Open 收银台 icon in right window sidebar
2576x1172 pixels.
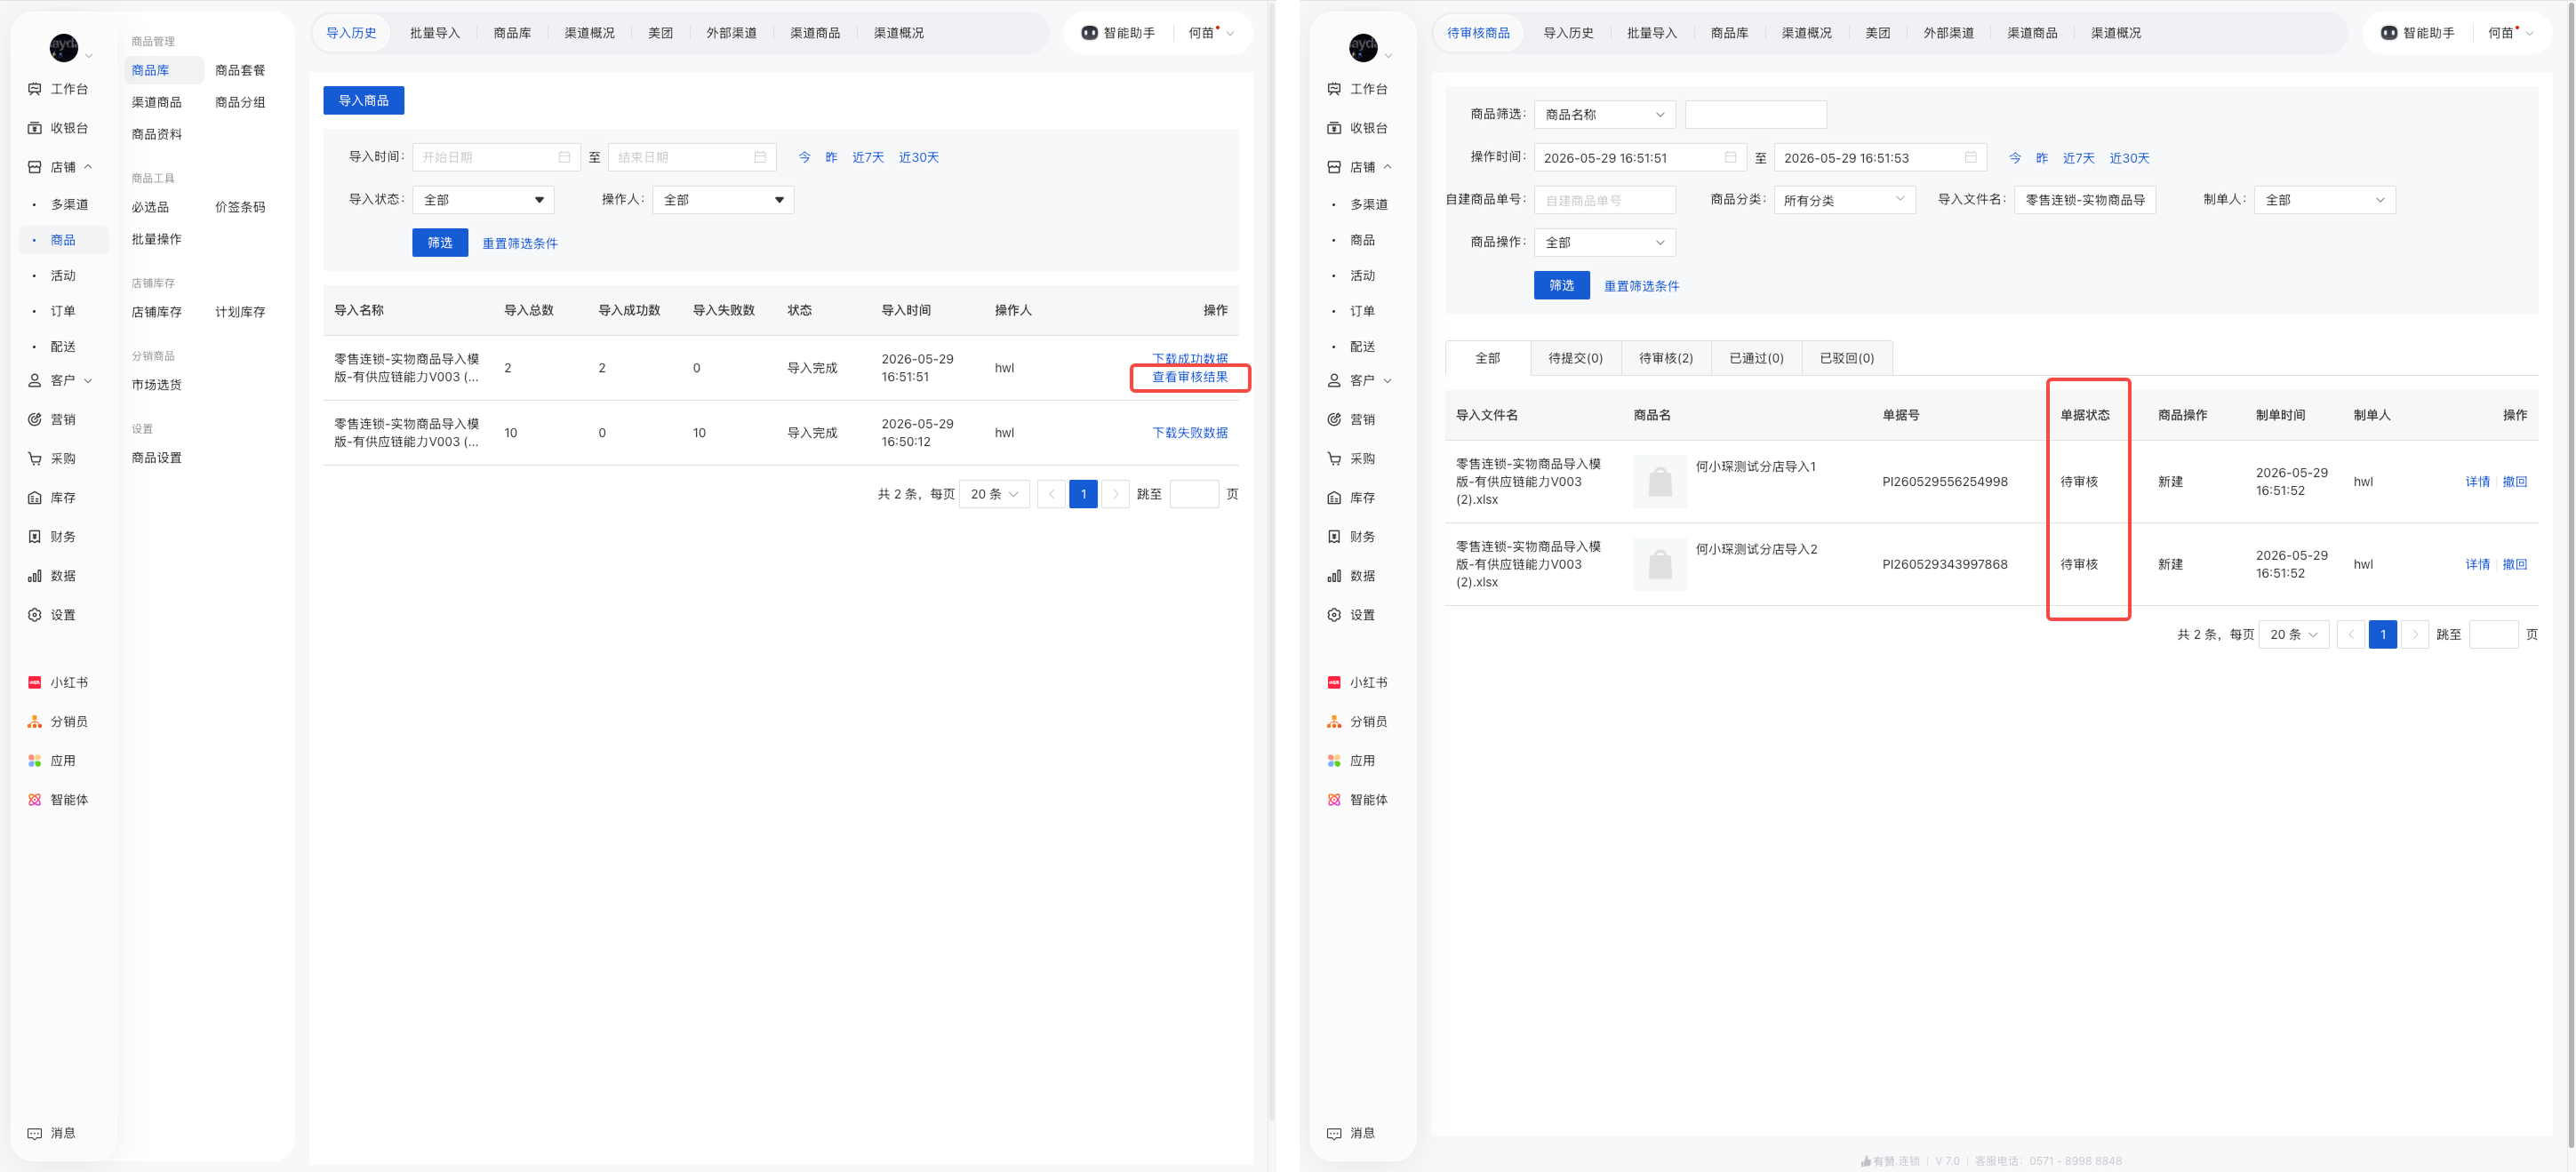point(1333,128)
